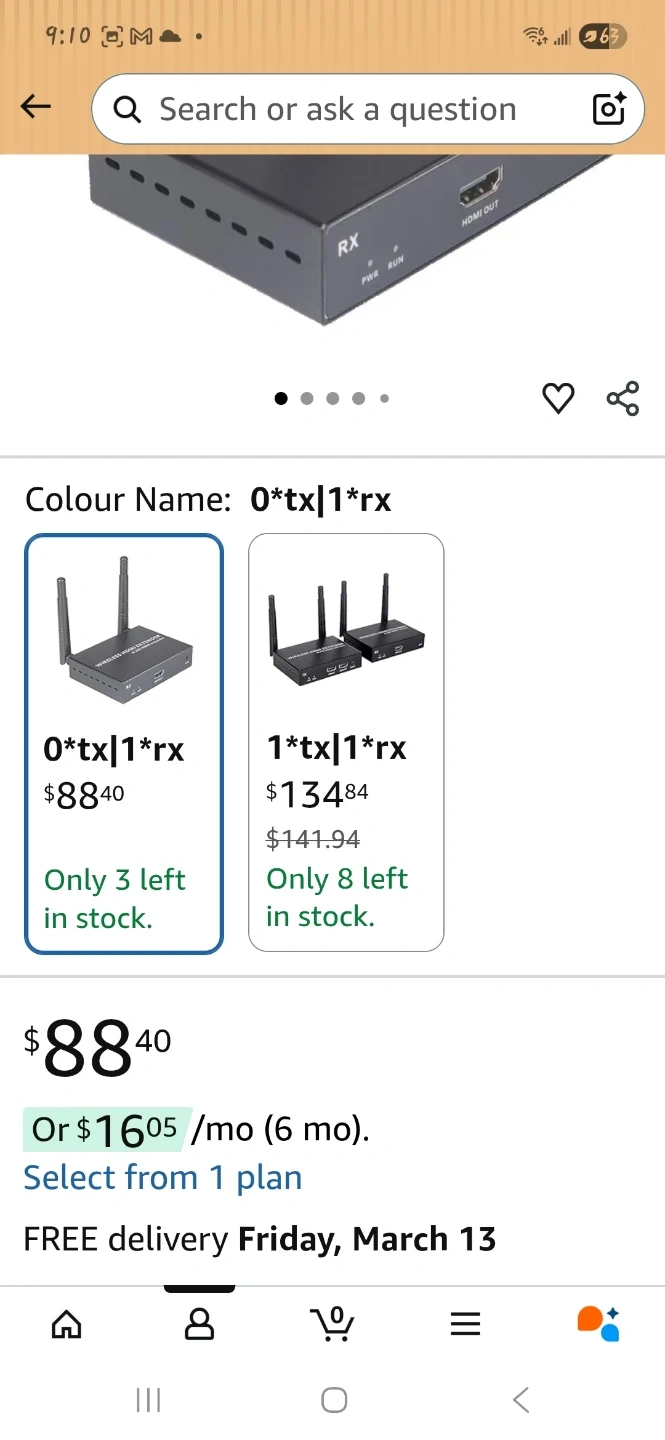
Task: Tap the camera lens search icon
Action: 609,108
